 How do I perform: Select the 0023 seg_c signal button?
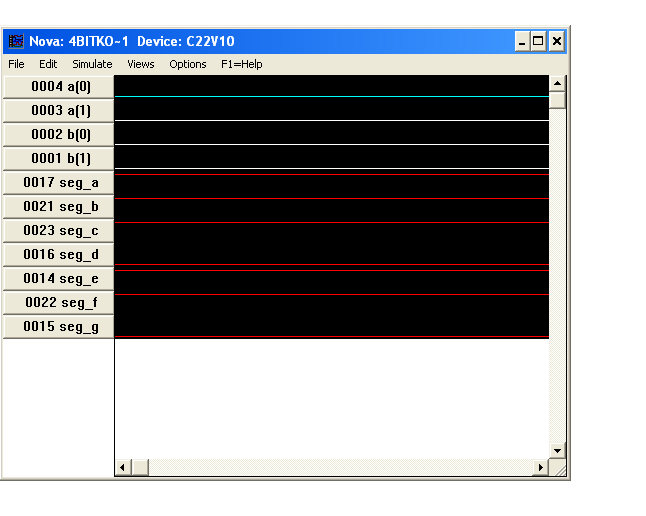tap(59, 231)
